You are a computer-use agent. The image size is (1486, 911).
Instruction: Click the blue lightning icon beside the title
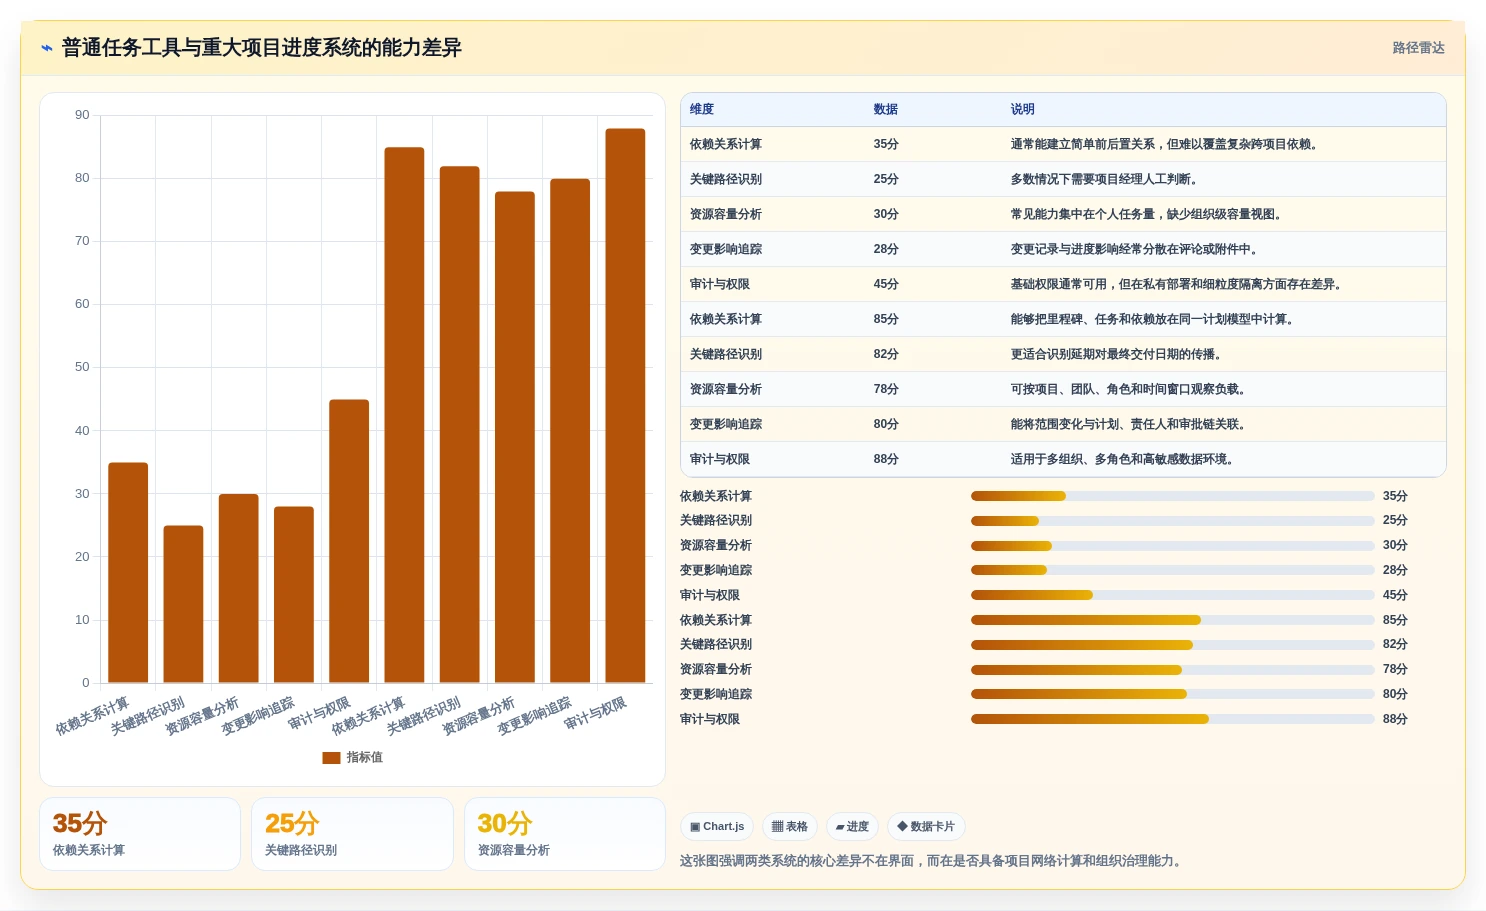click(x=46, y=48)
